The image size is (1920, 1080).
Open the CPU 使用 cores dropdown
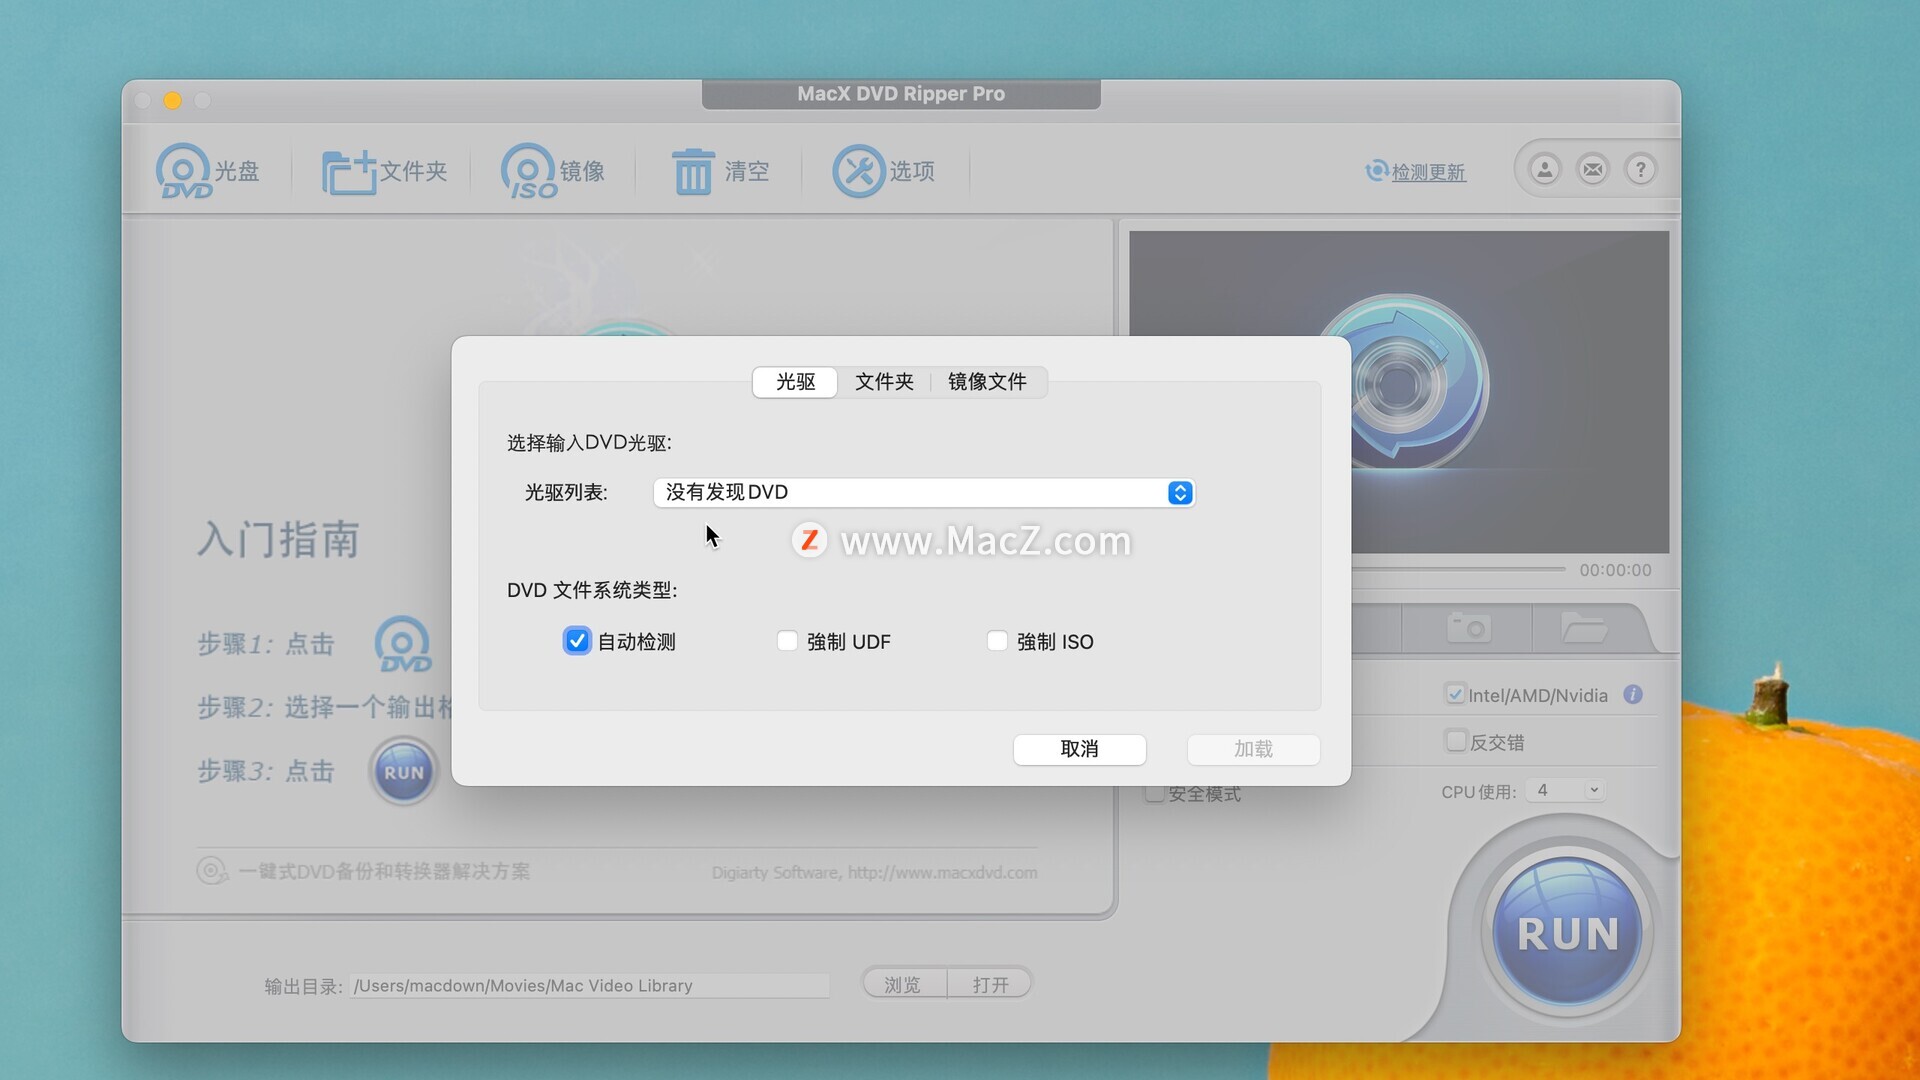(x=1566, y=790)
